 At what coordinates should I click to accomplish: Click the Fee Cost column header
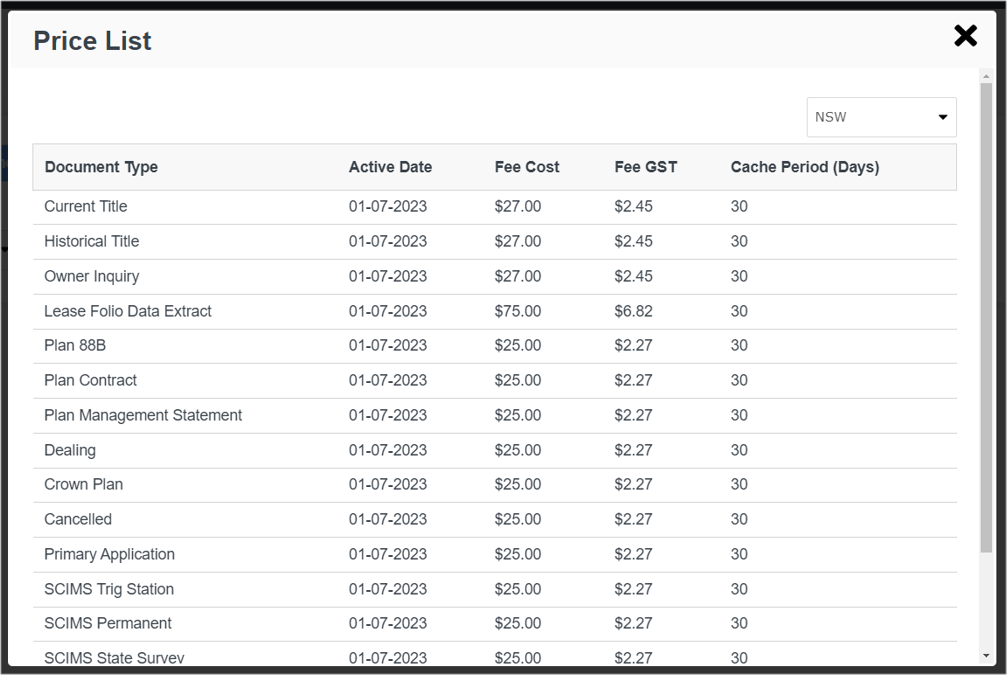point(527,167)
